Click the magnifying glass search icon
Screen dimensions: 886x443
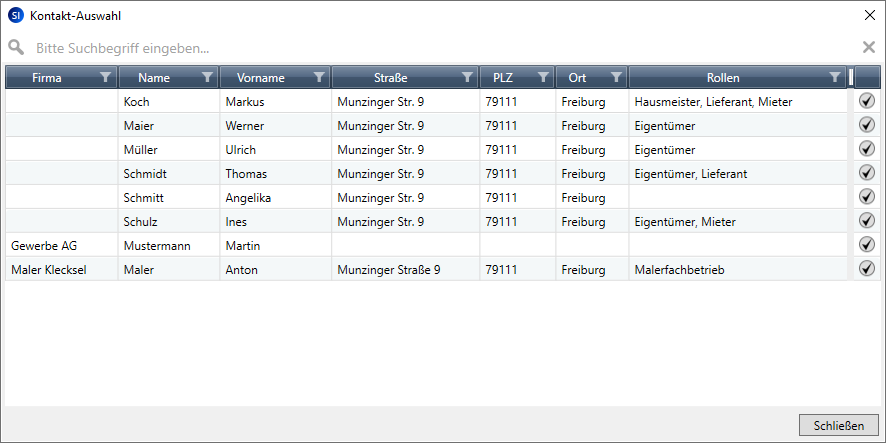(16, 47)
